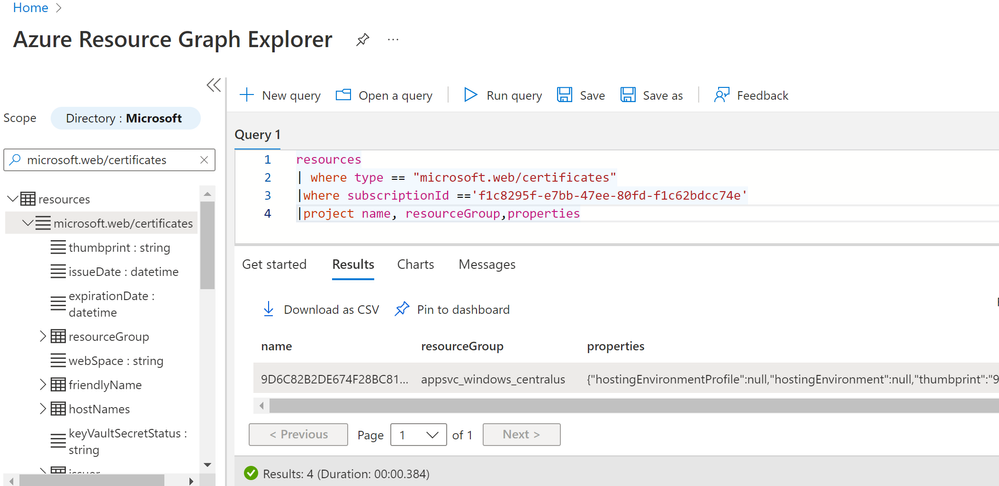
Task: Click the tree horizontal scroll right arrow
Action: 190,480
